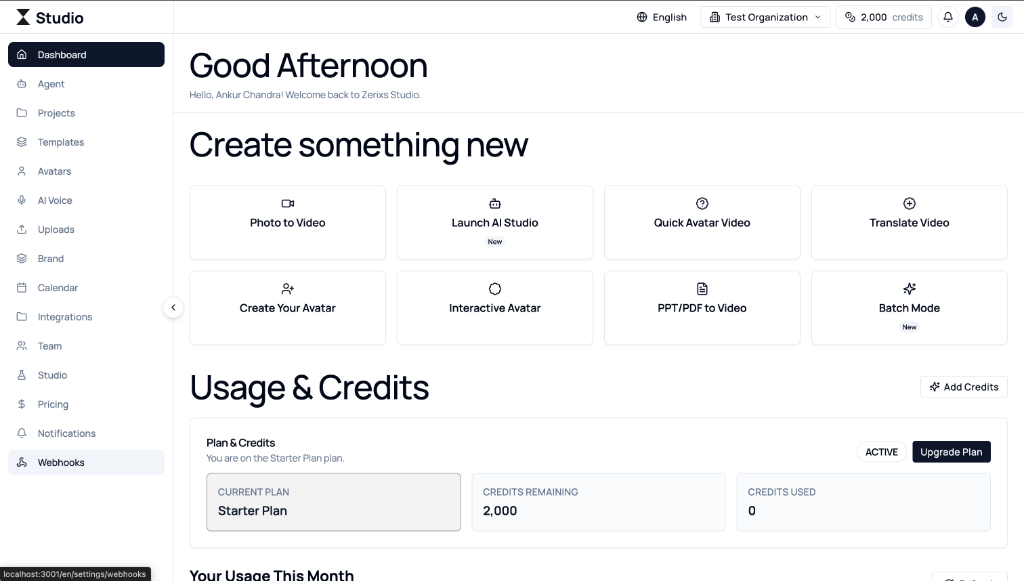Viewport: 1024px width, 581px height.
Task: Choose the Translate Video card
Action: (x=909, y=222)
